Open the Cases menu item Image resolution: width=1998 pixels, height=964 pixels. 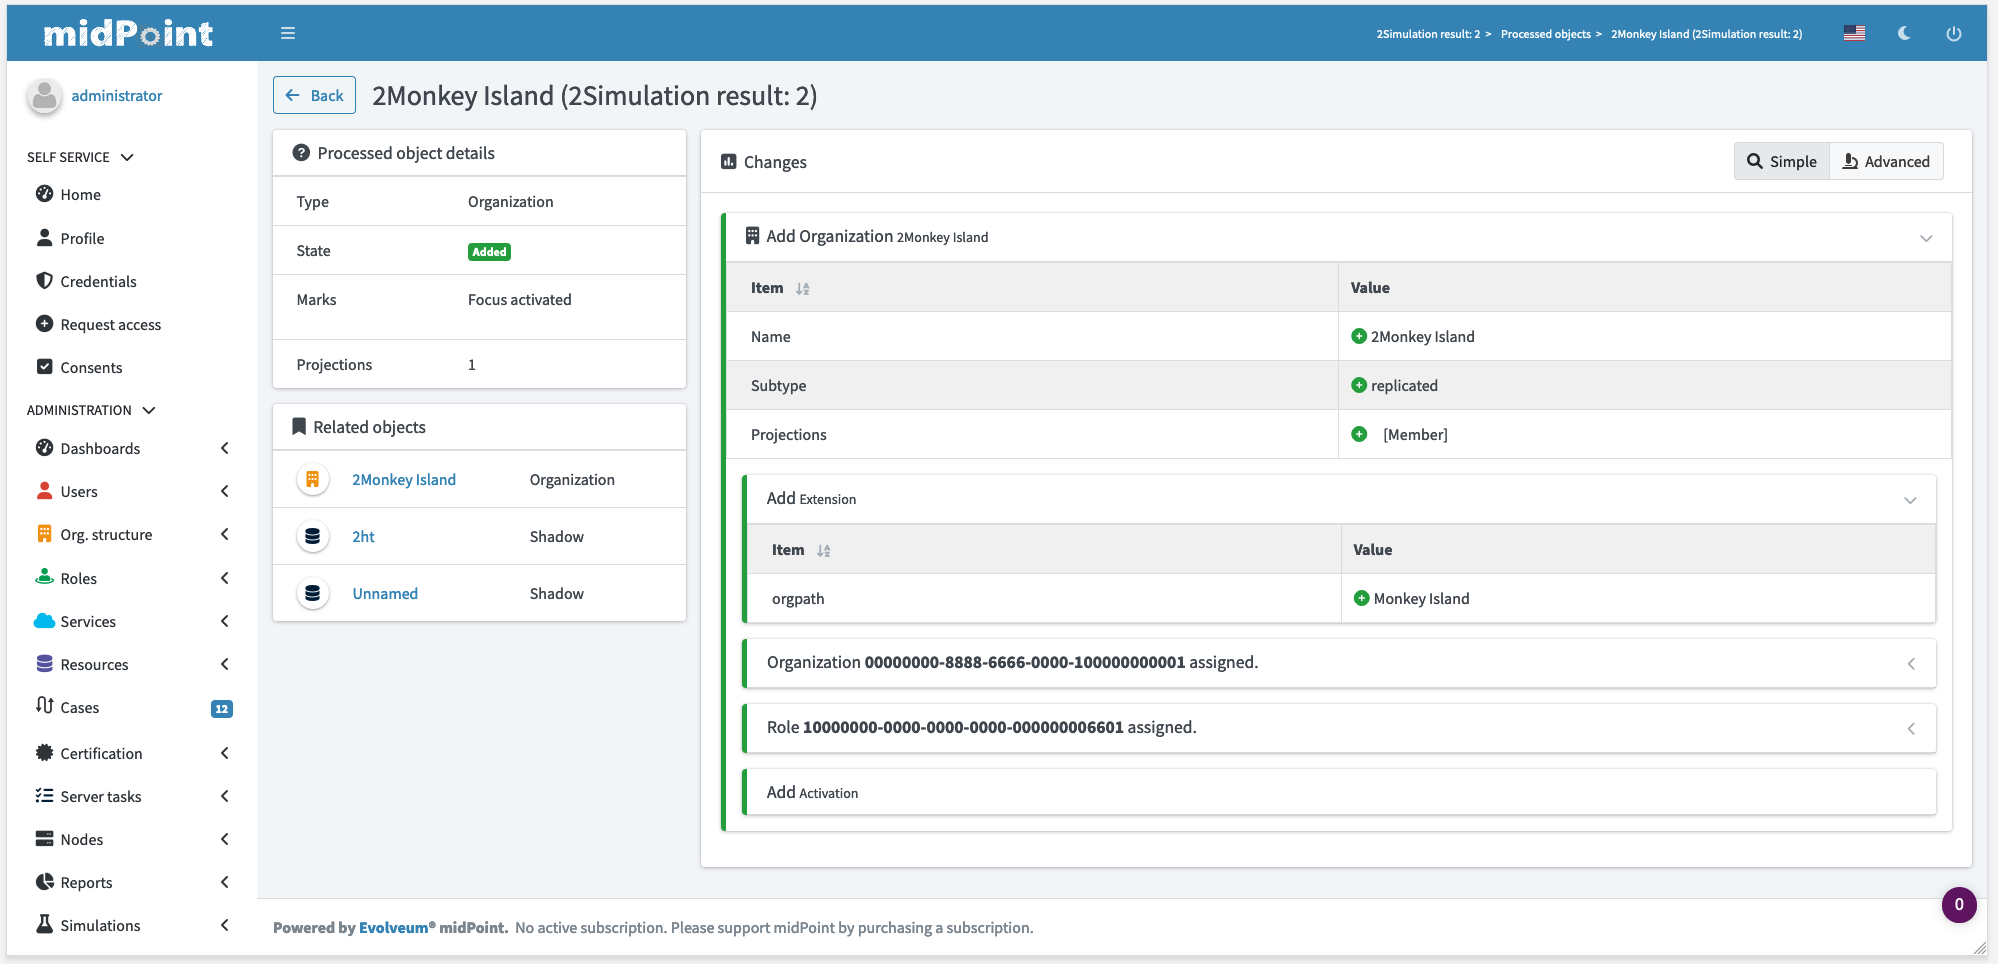(x=80, y=707)
